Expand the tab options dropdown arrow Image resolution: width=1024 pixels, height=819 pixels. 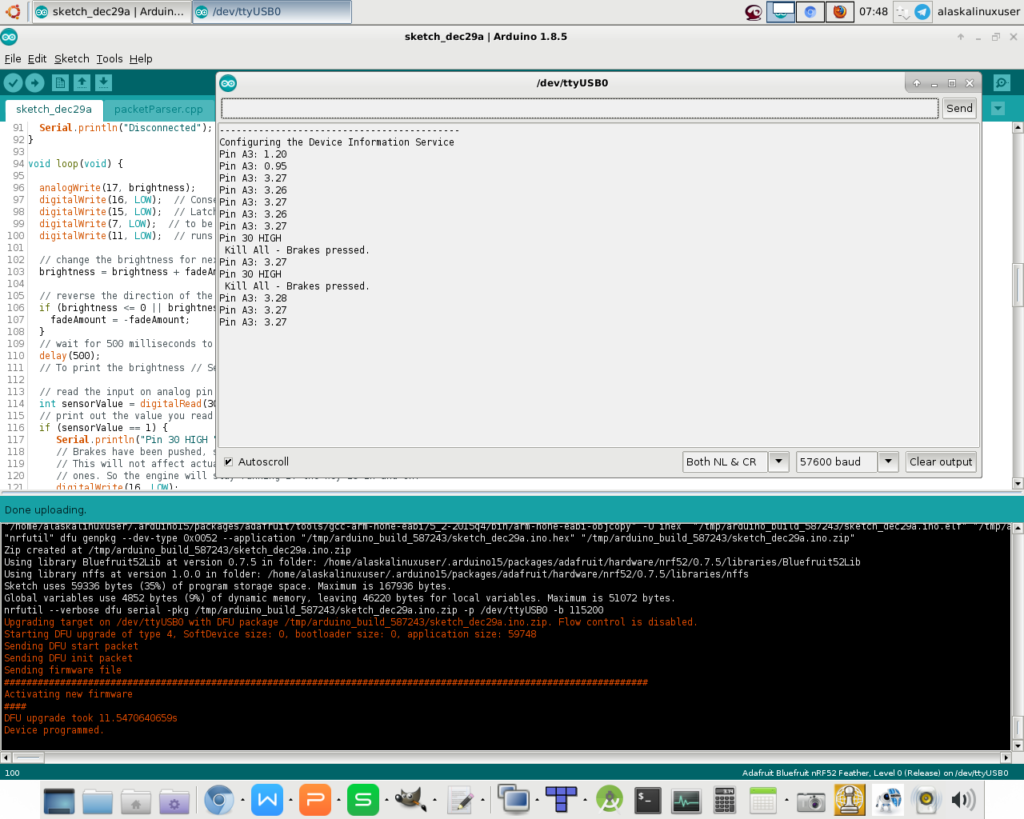pos(997,108)
